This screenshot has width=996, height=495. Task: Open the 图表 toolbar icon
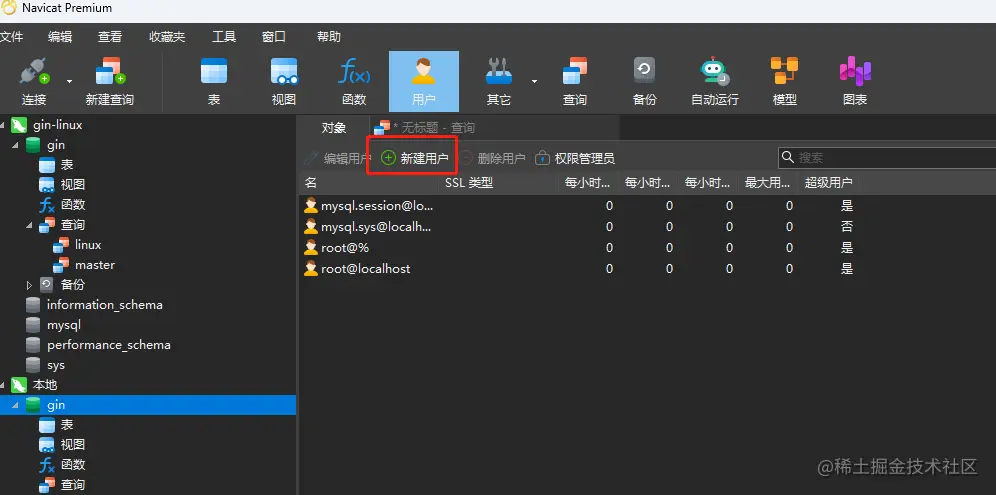click(855, 81)
